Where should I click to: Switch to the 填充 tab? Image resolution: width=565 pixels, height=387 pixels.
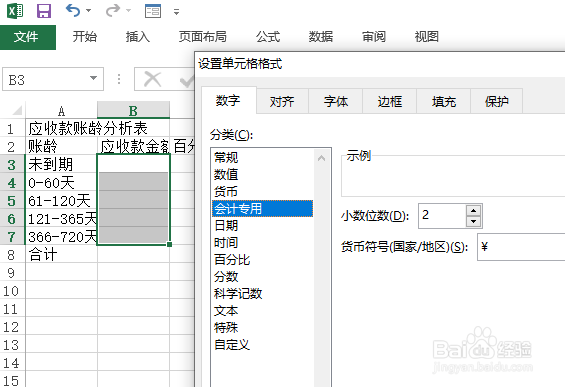point(444,102)
